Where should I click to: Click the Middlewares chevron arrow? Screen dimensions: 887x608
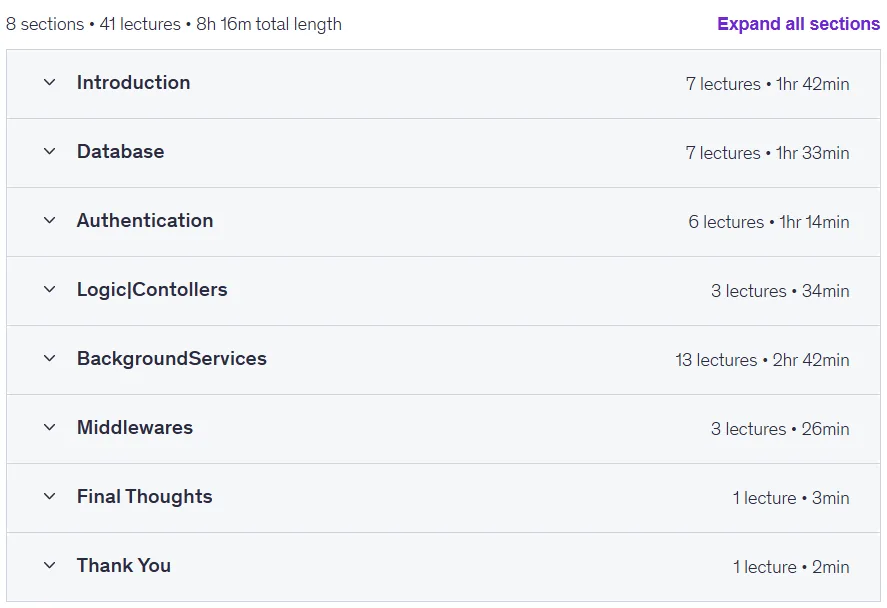(50, 428)
